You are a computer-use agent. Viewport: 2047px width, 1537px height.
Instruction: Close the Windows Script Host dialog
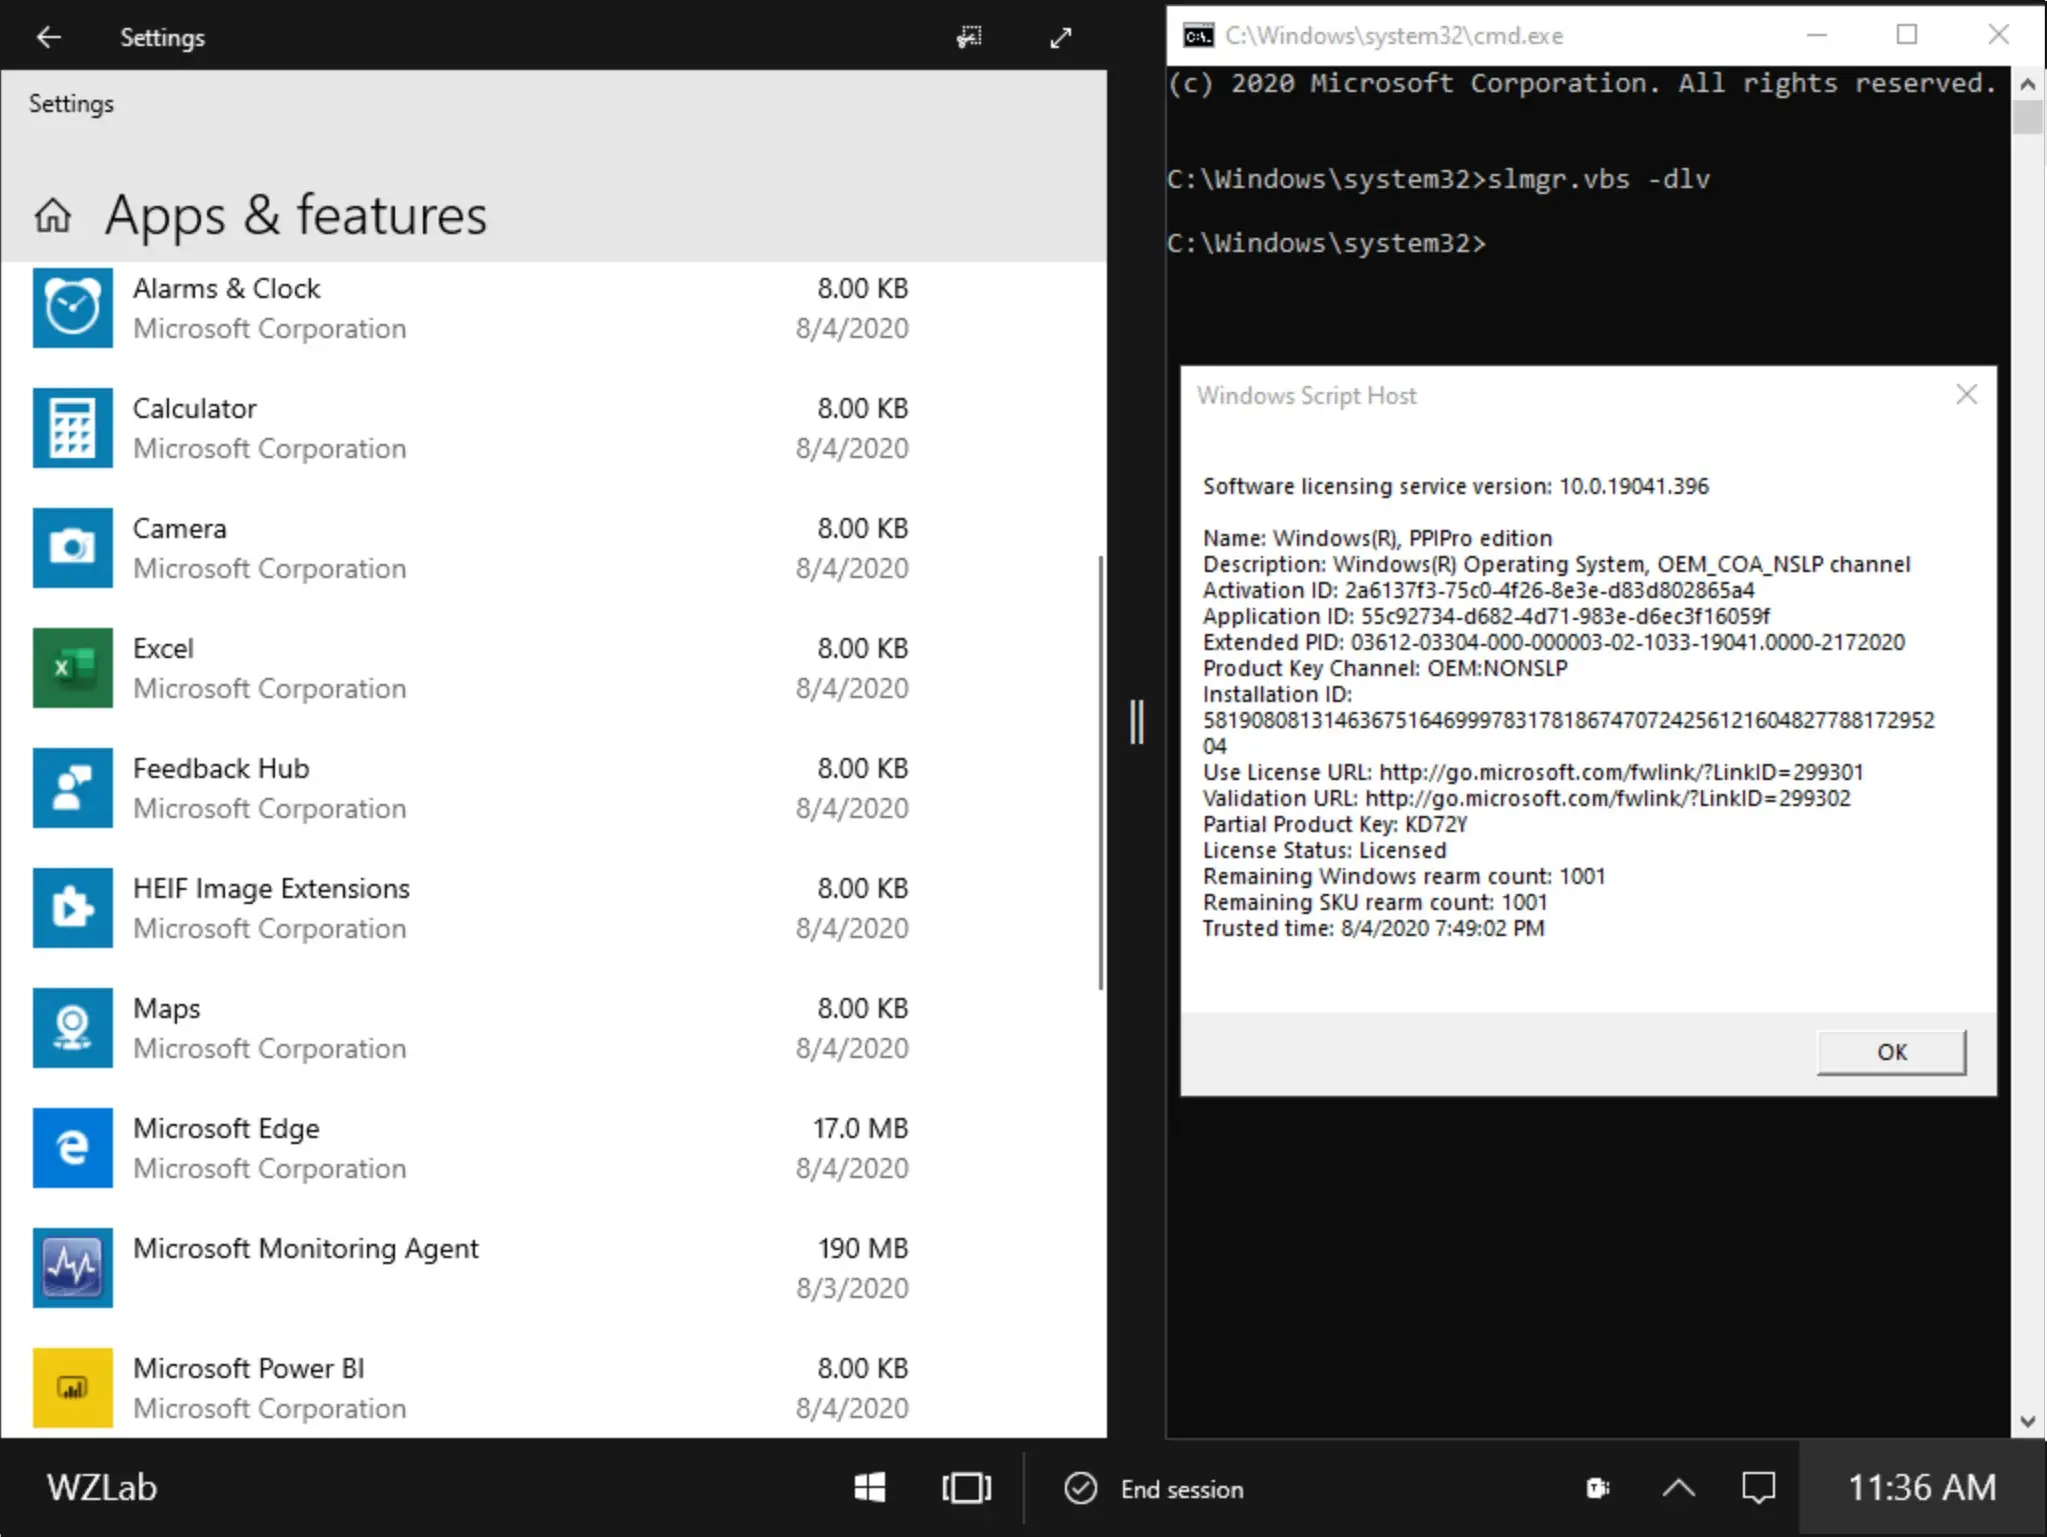click(x=1966, y=395)
